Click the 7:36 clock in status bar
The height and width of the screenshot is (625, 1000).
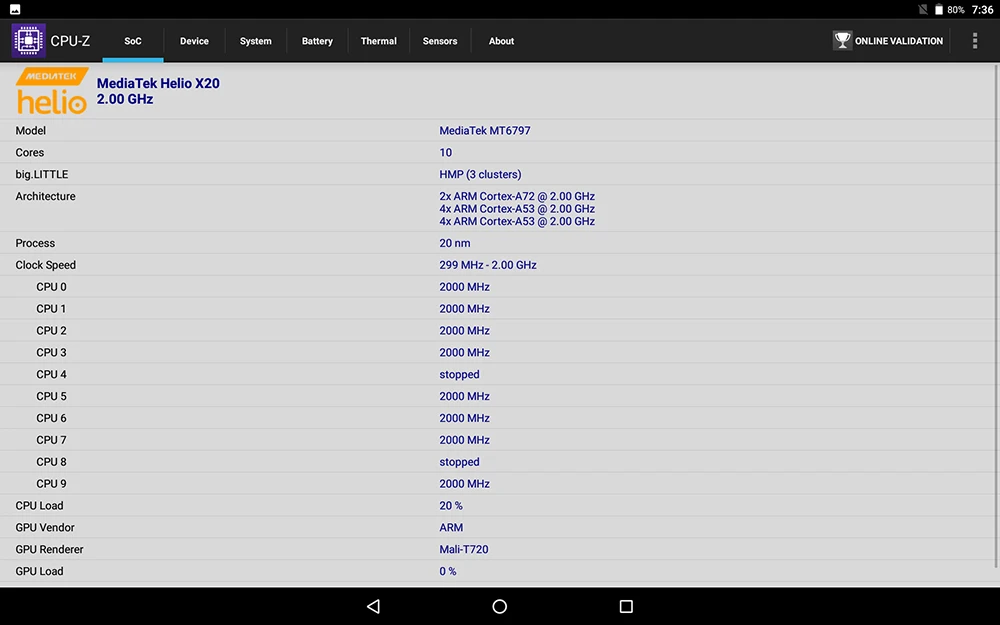click(x=982, y=10)
